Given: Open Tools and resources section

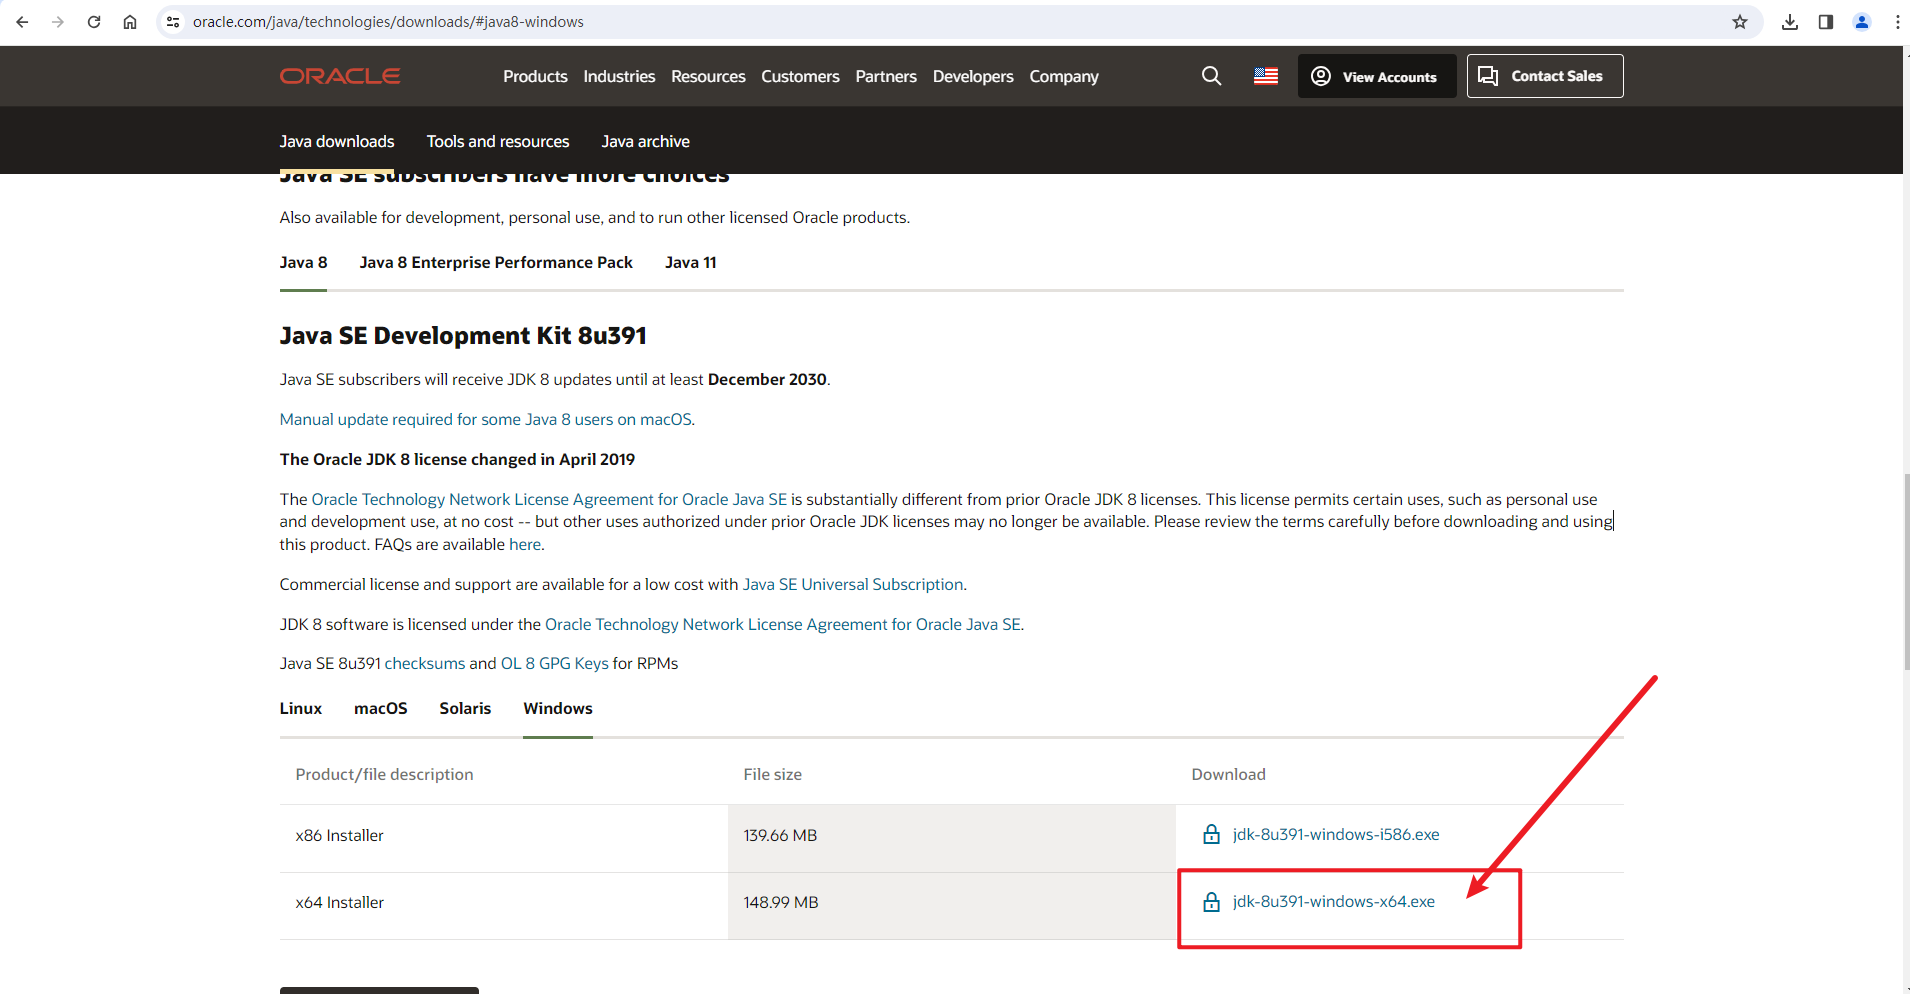Looking at the screenshot, I should tap(498, 141).
